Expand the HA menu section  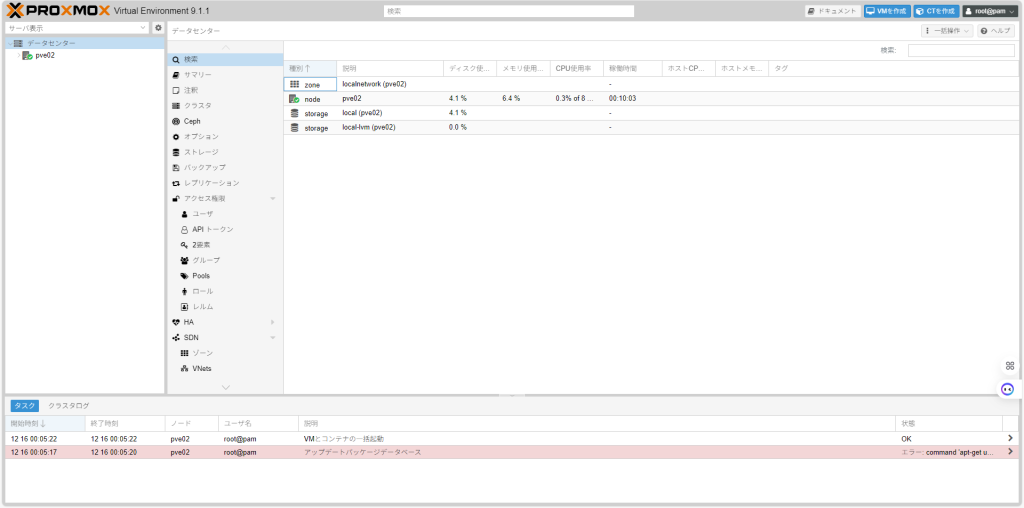click(273, 322)
